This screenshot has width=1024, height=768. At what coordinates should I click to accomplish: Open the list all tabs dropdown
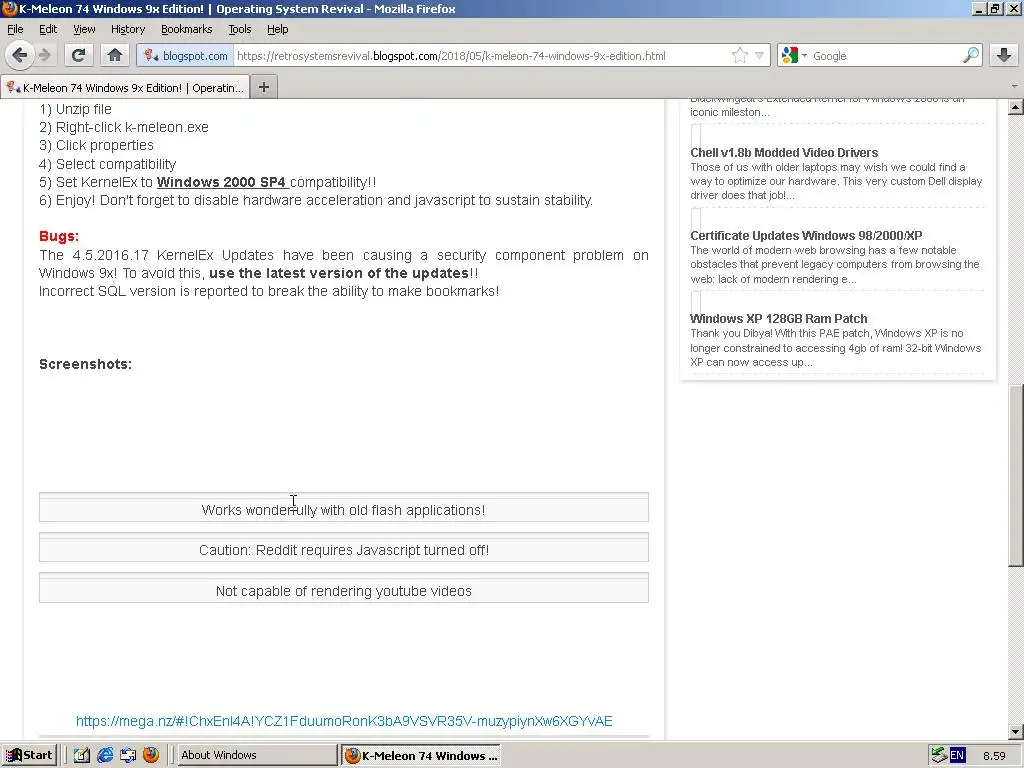(1014, 86)
